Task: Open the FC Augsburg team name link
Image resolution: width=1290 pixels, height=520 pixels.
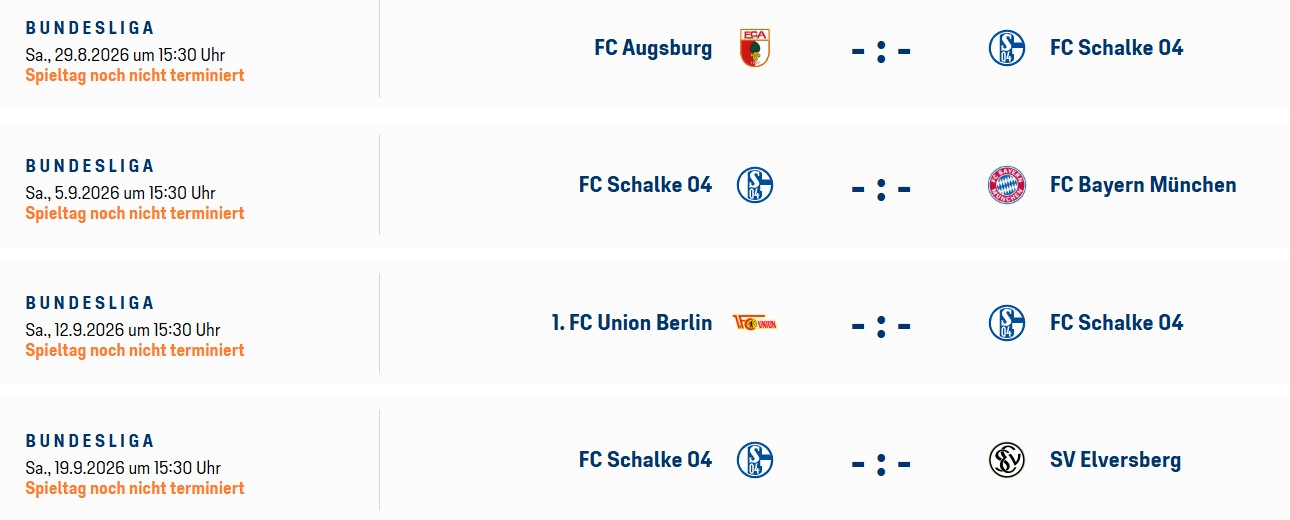Action: (653, 48)
